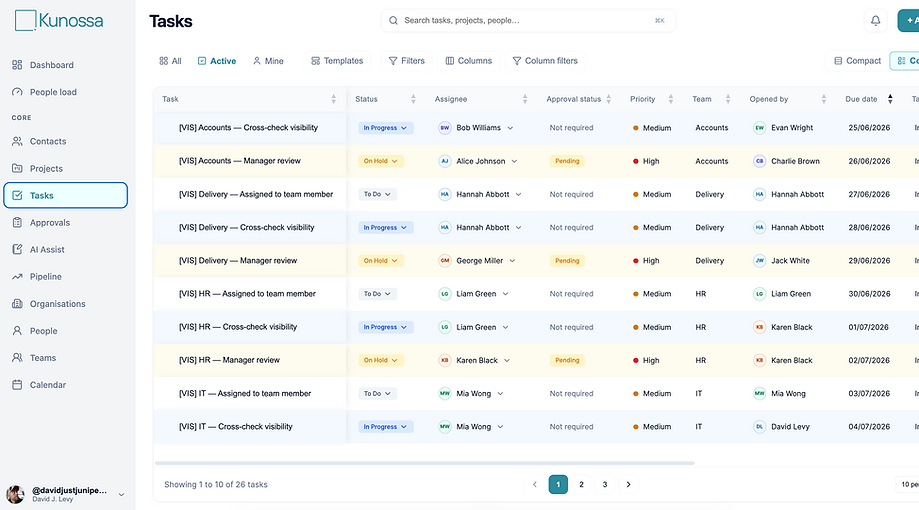Image resolution: width=919 pixels, height=510 pixels.
Task: Sort by Team column arrows
Action: 728,99
